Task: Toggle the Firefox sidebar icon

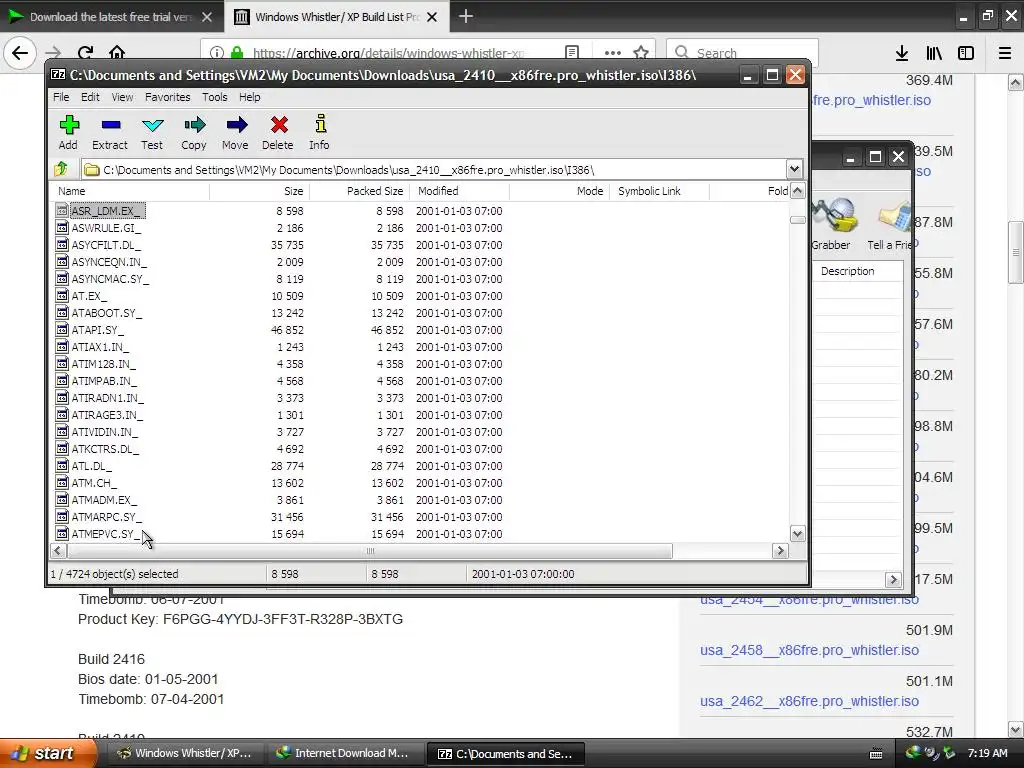Action: (966, 54)
